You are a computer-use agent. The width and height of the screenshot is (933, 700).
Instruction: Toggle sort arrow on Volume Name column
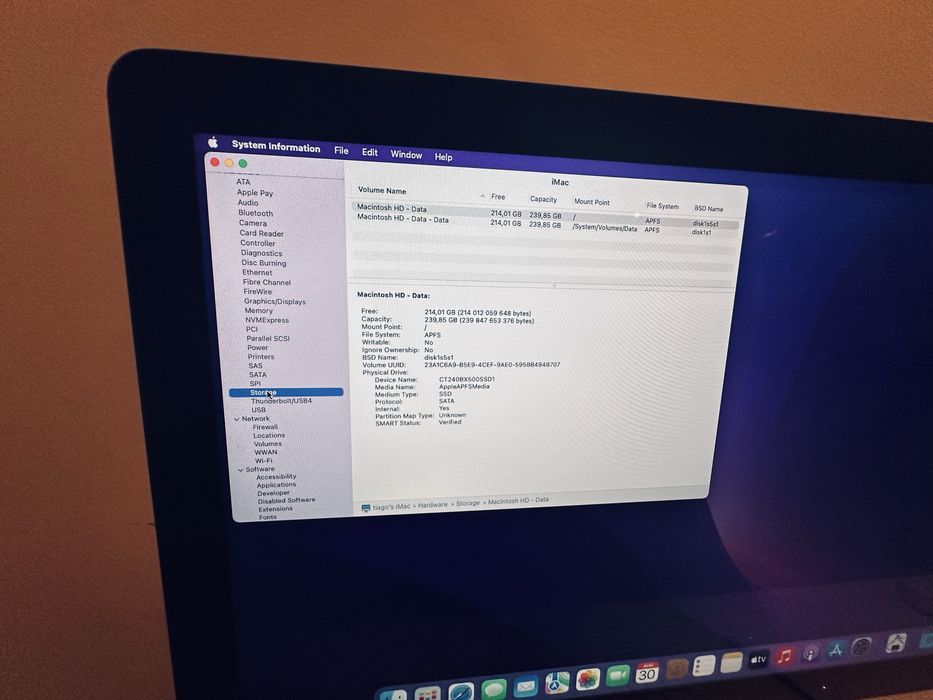(x=482, y=196)
